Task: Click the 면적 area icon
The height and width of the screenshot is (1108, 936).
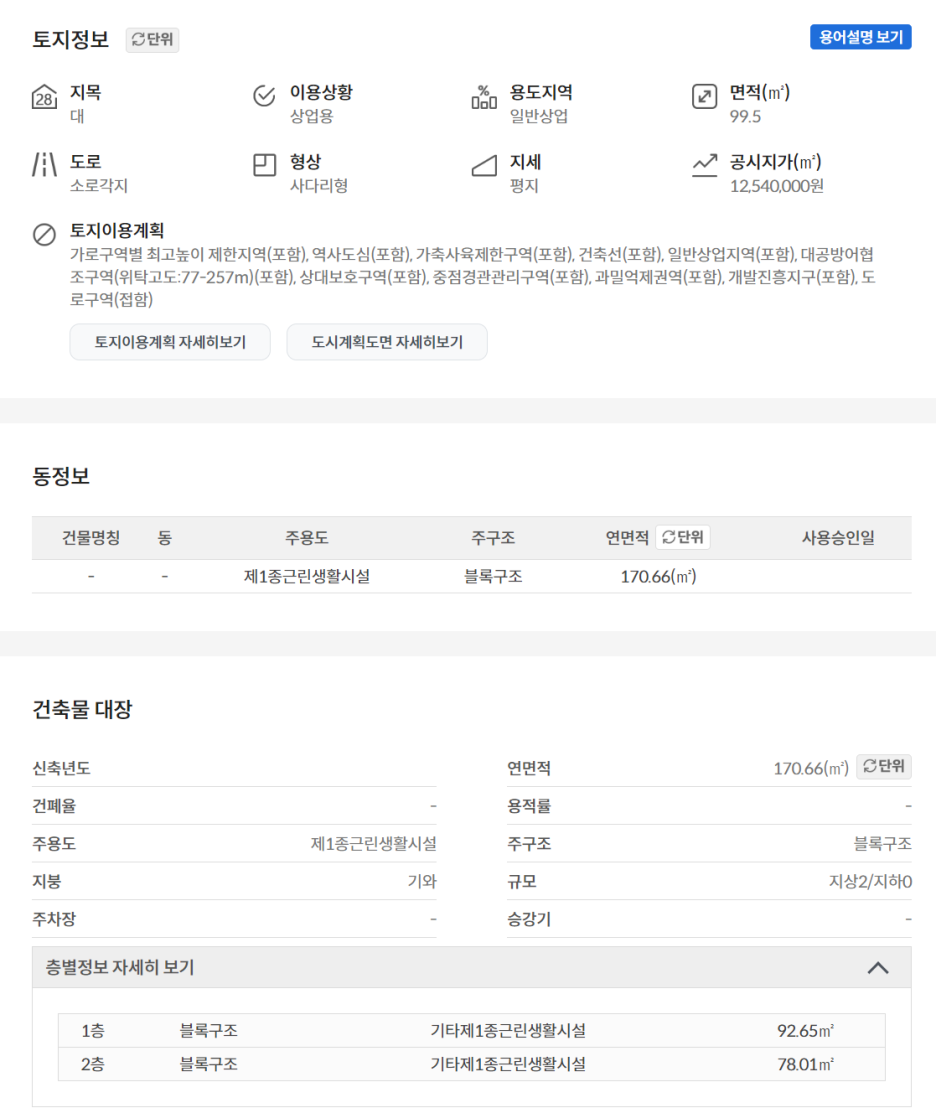Action: click(x=704, y=96)
